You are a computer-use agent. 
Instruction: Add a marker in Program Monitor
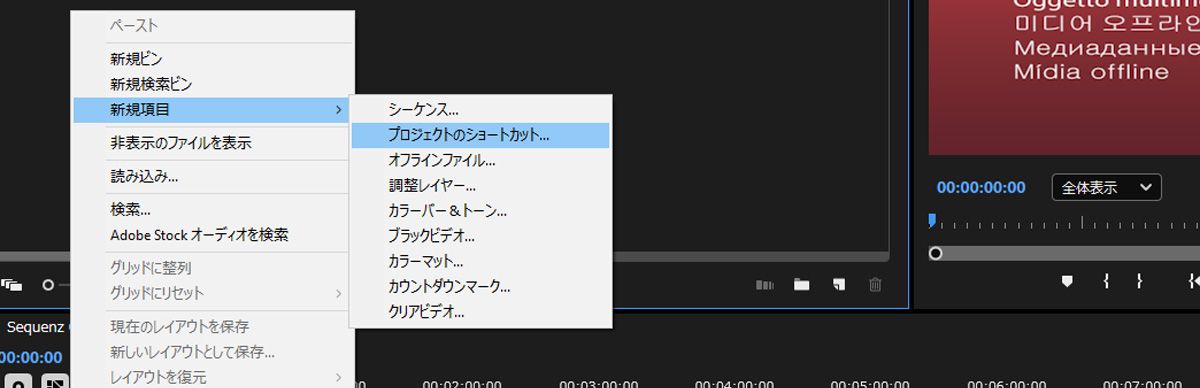pos(1067,282)
